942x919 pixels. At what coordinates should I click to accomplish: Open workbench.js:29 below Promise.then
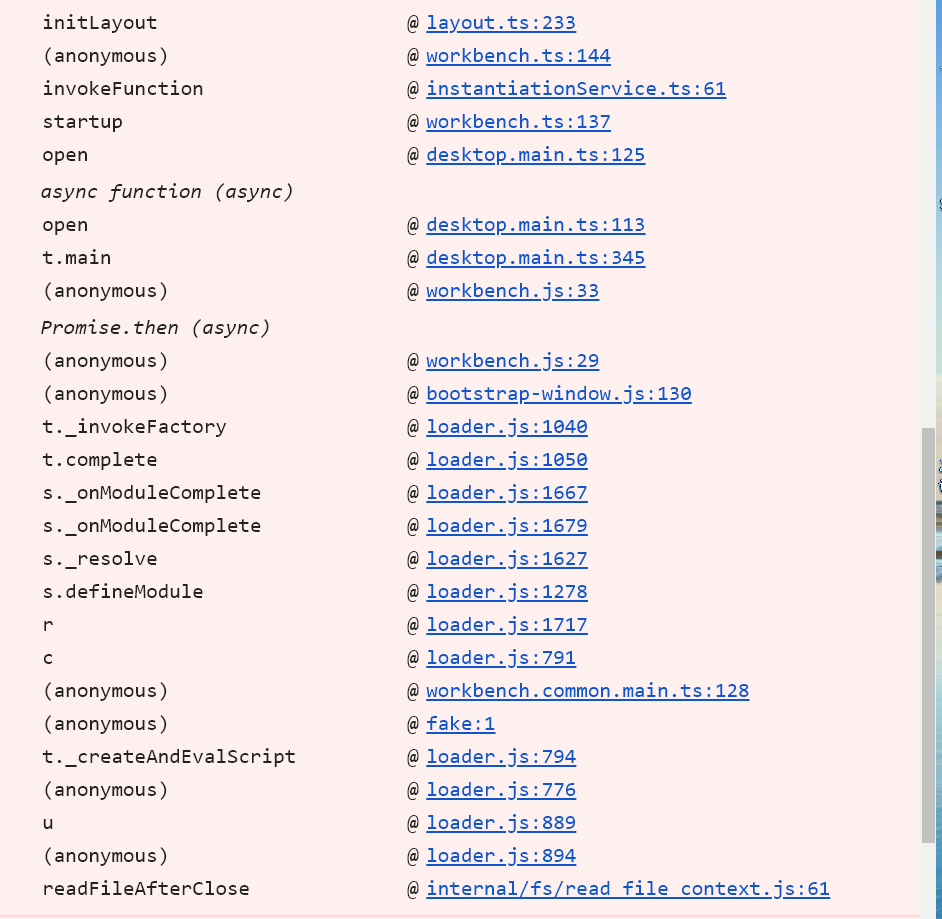click(512, 360)
